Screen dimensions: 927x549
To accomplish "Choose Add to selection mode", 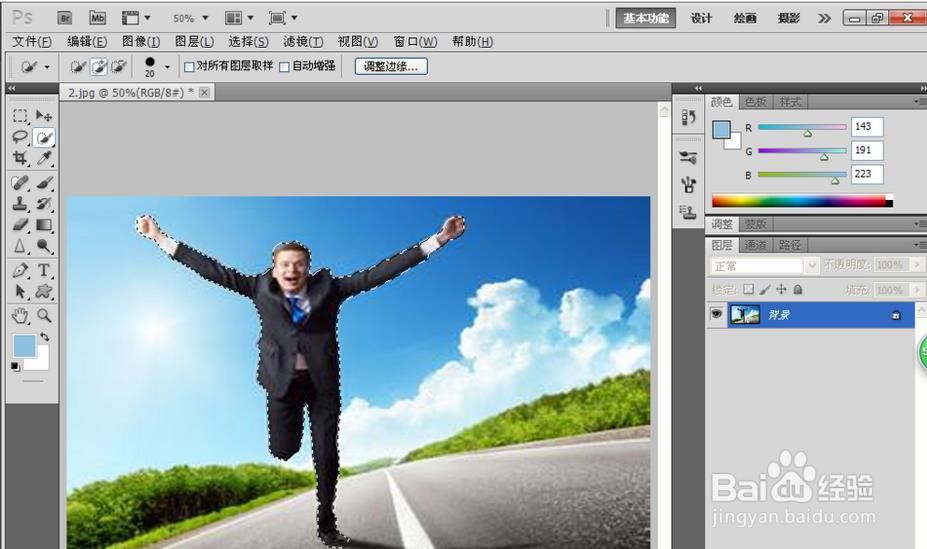I will coord(99,67).
